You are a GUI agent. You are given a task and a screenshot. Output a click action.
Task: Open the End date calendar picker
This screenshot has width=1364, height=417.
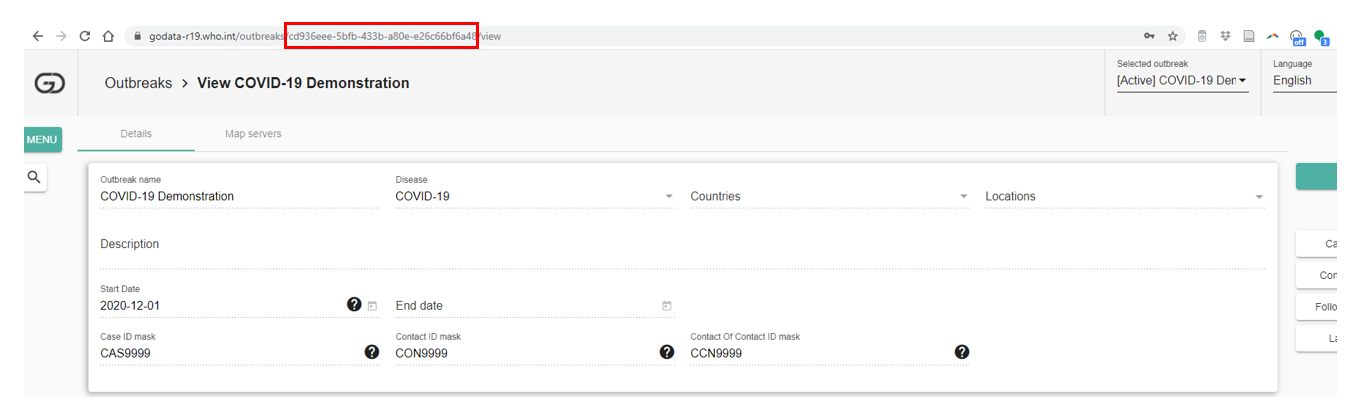tap(667, 306)
